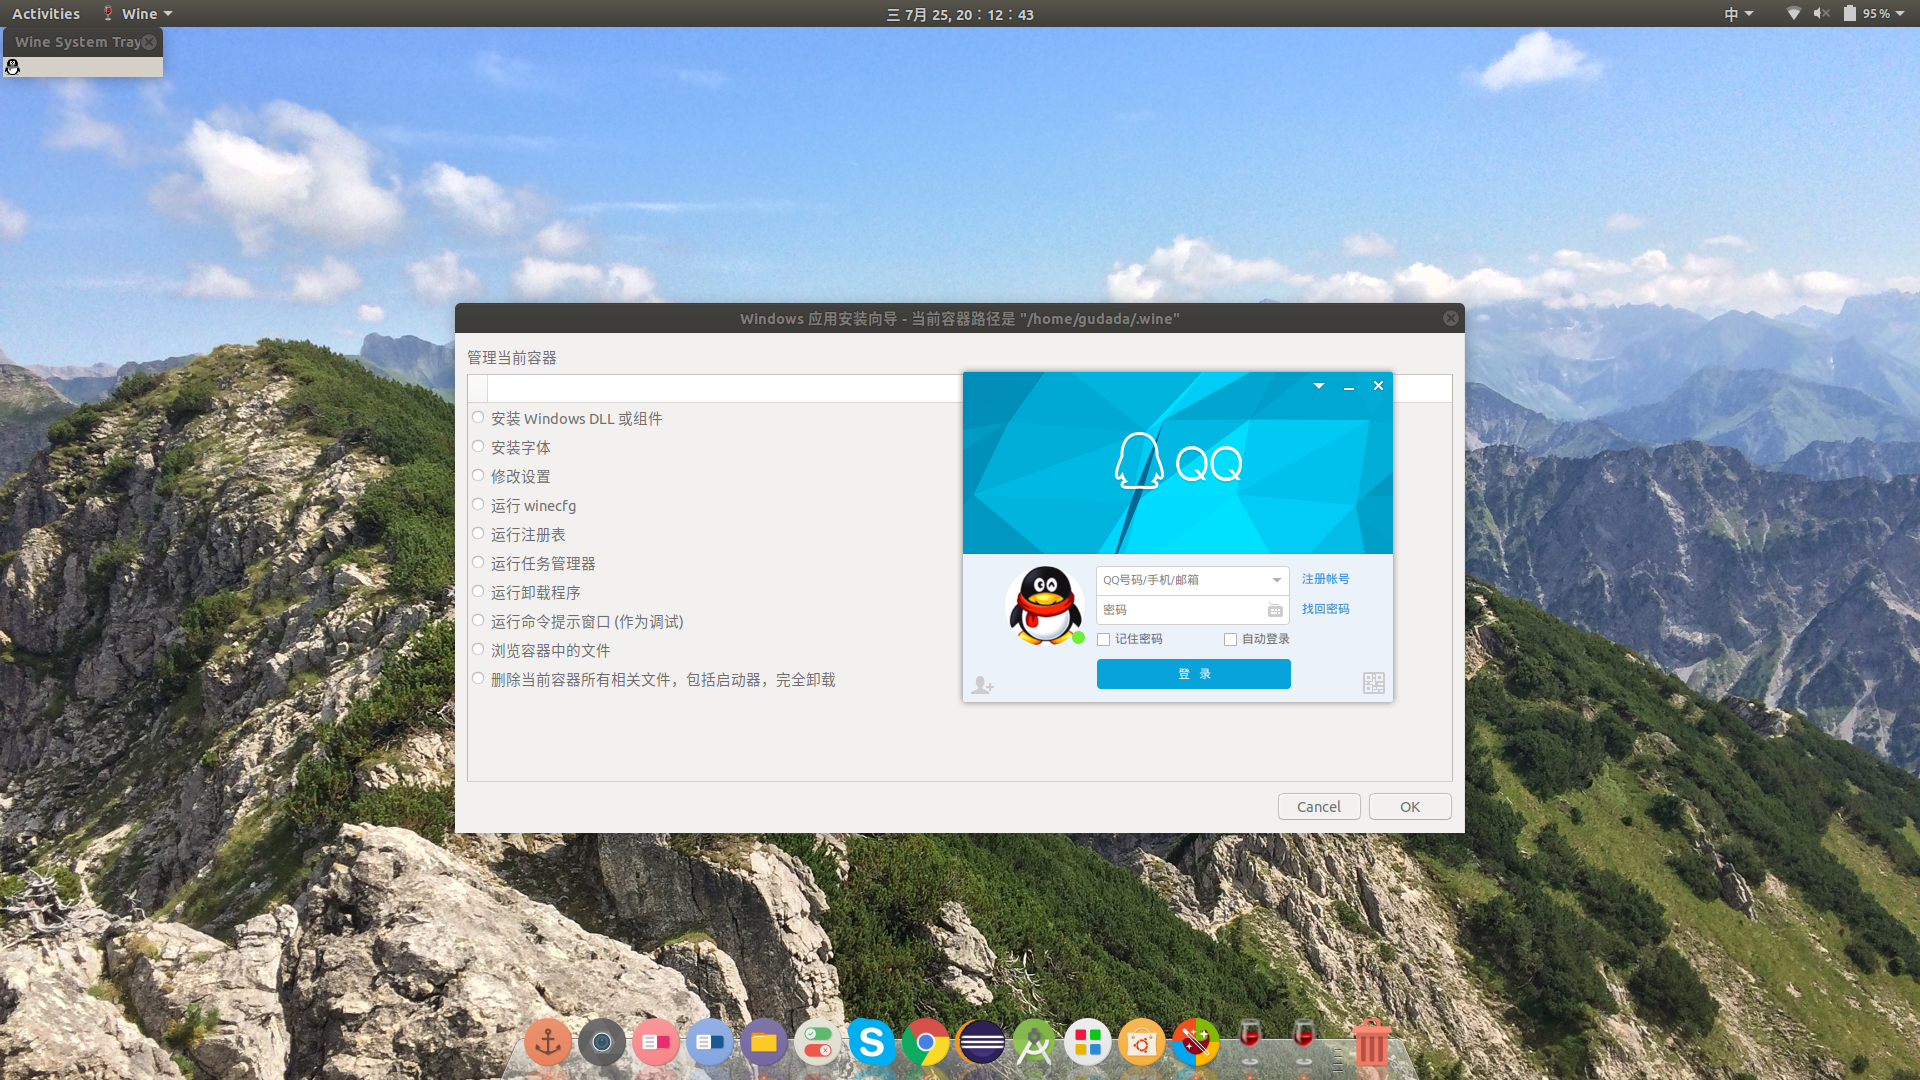Open Skype from the dock
The height and width of the screenshot is (1080, 1920).
coord(872,1041)
